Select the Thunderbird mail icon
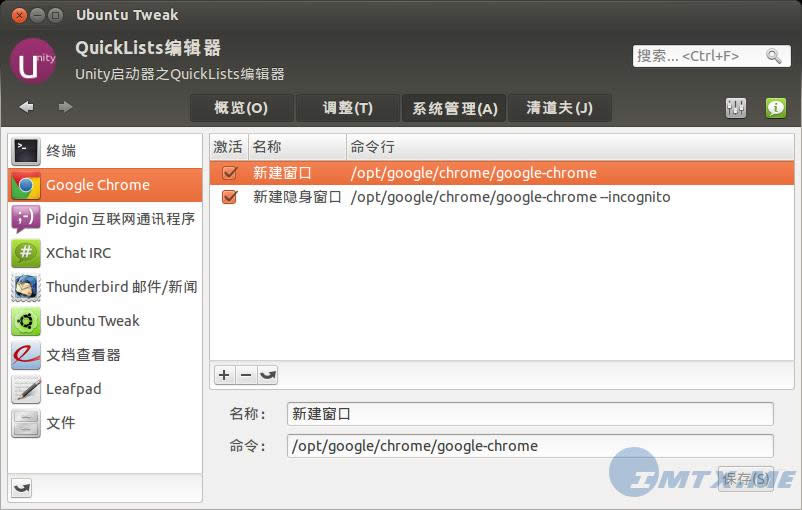The width and height of the screenshot is (802, 510). pyautogui.click(x=26, y=287)
